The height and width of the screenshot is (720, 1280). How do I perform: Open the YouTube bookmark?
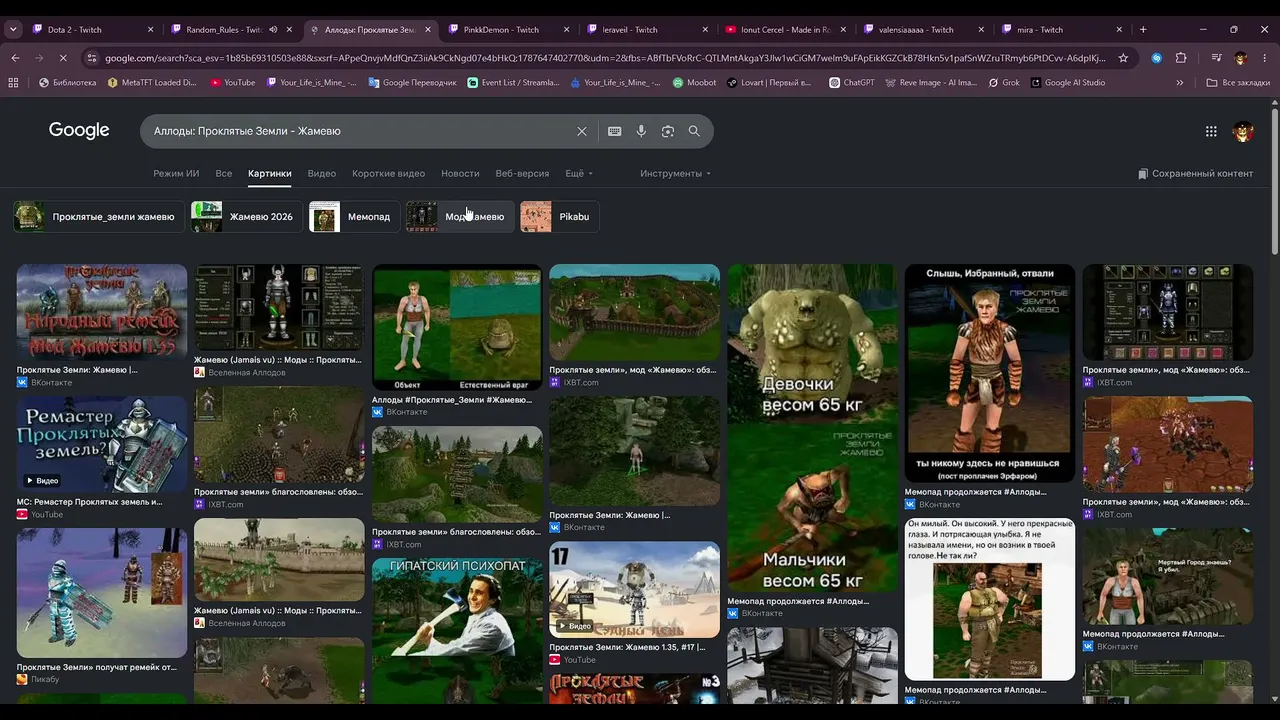(232, 82)
